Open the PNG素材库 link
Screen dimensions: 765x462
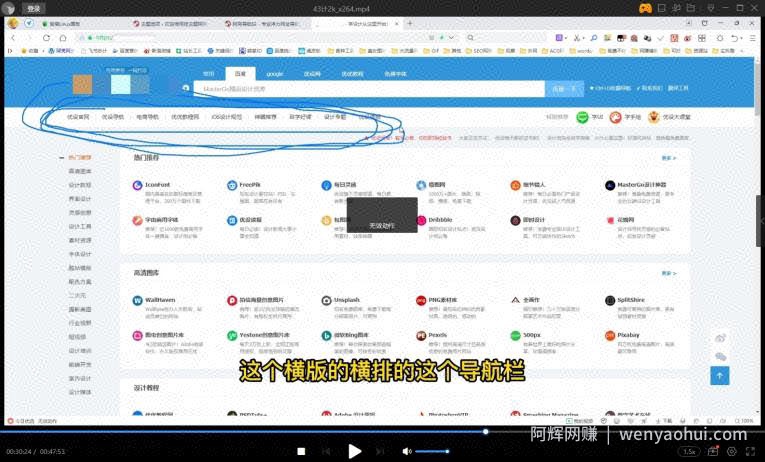443,300
